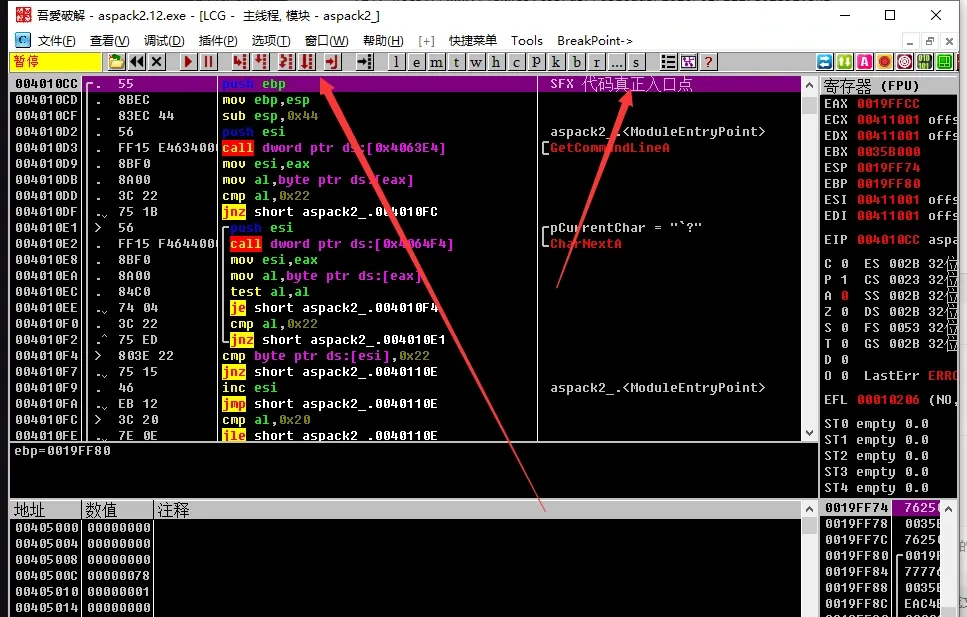Open the Tools menu
967x617 pixels.
[527, 41]
